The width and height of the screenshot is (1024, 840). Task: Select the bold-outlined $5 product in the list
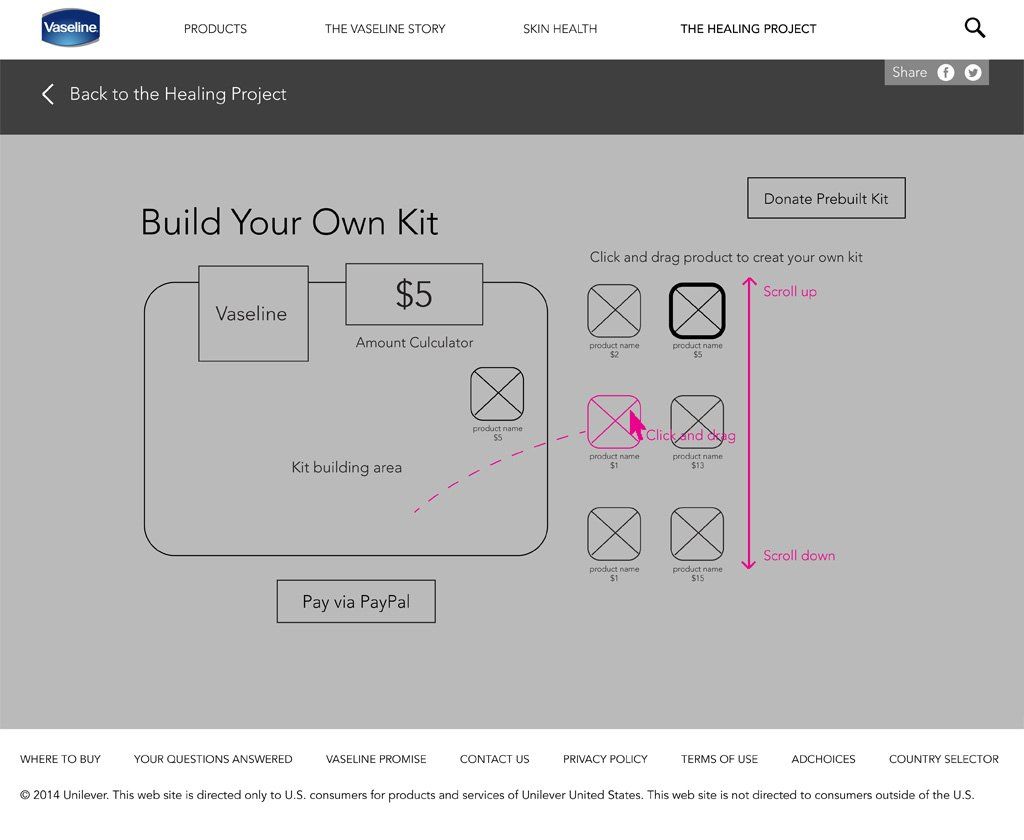pyautogui.click(x=697, y=311)
